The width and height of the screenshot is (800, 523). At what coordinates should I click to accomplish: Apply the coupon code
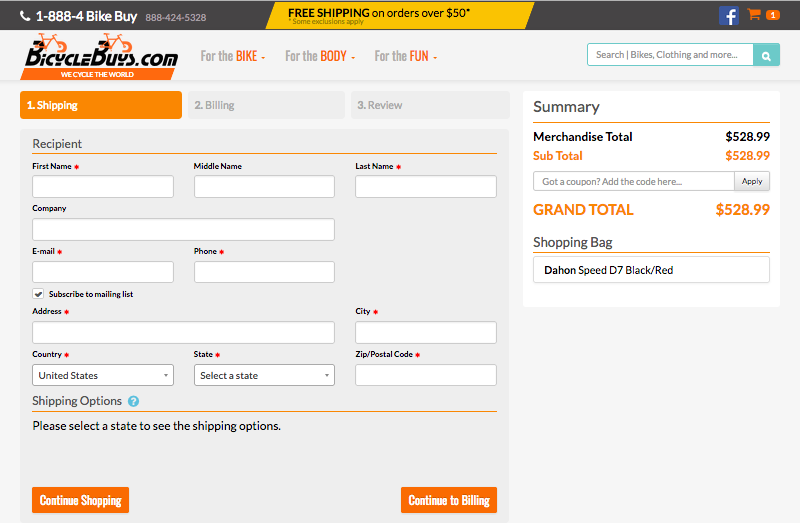pos(752,181)
